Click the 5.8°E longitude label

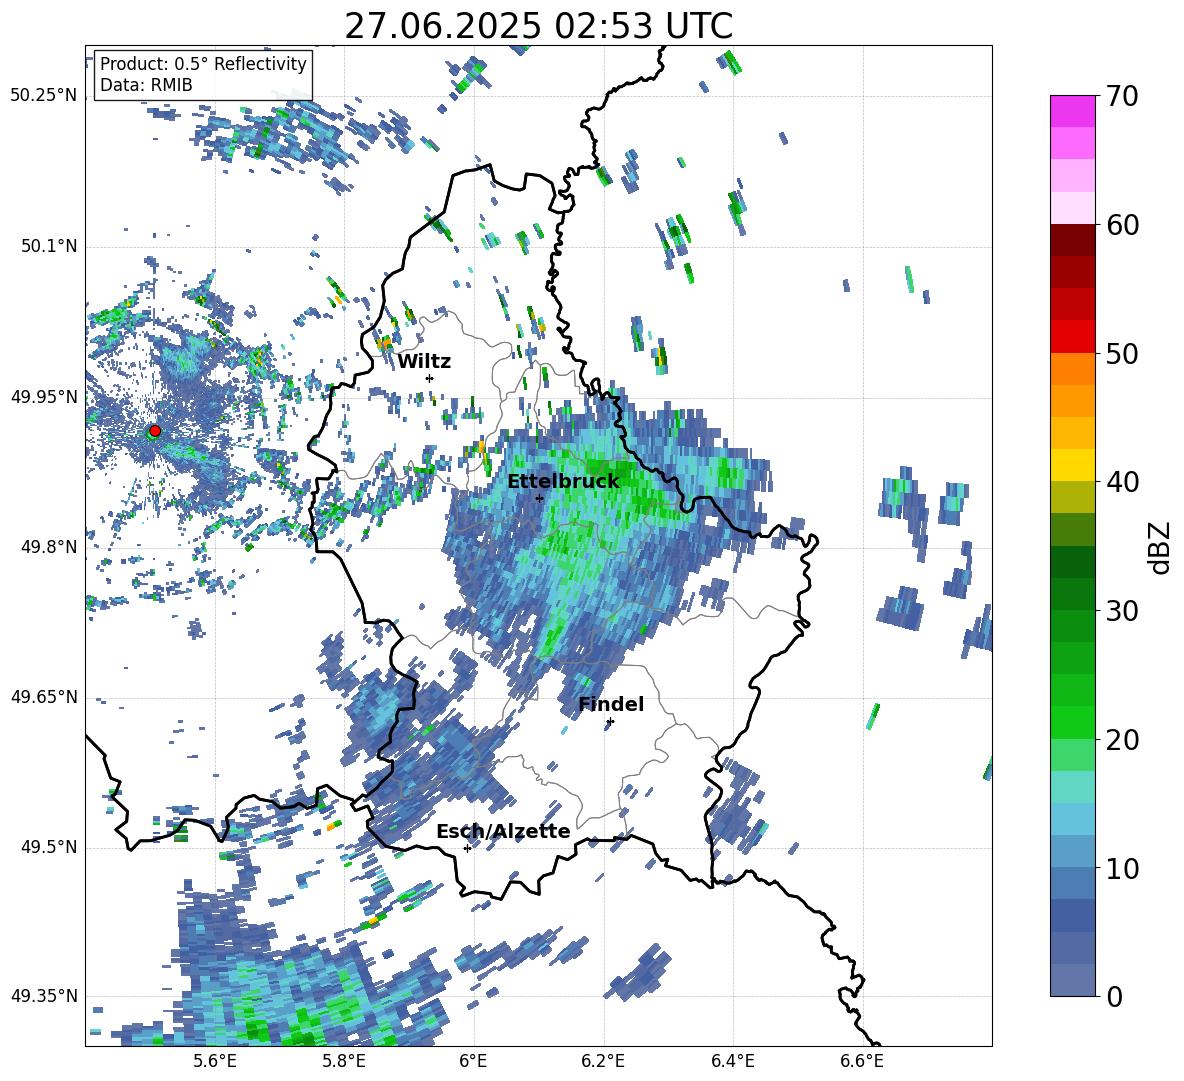(x=344, y=1061)
